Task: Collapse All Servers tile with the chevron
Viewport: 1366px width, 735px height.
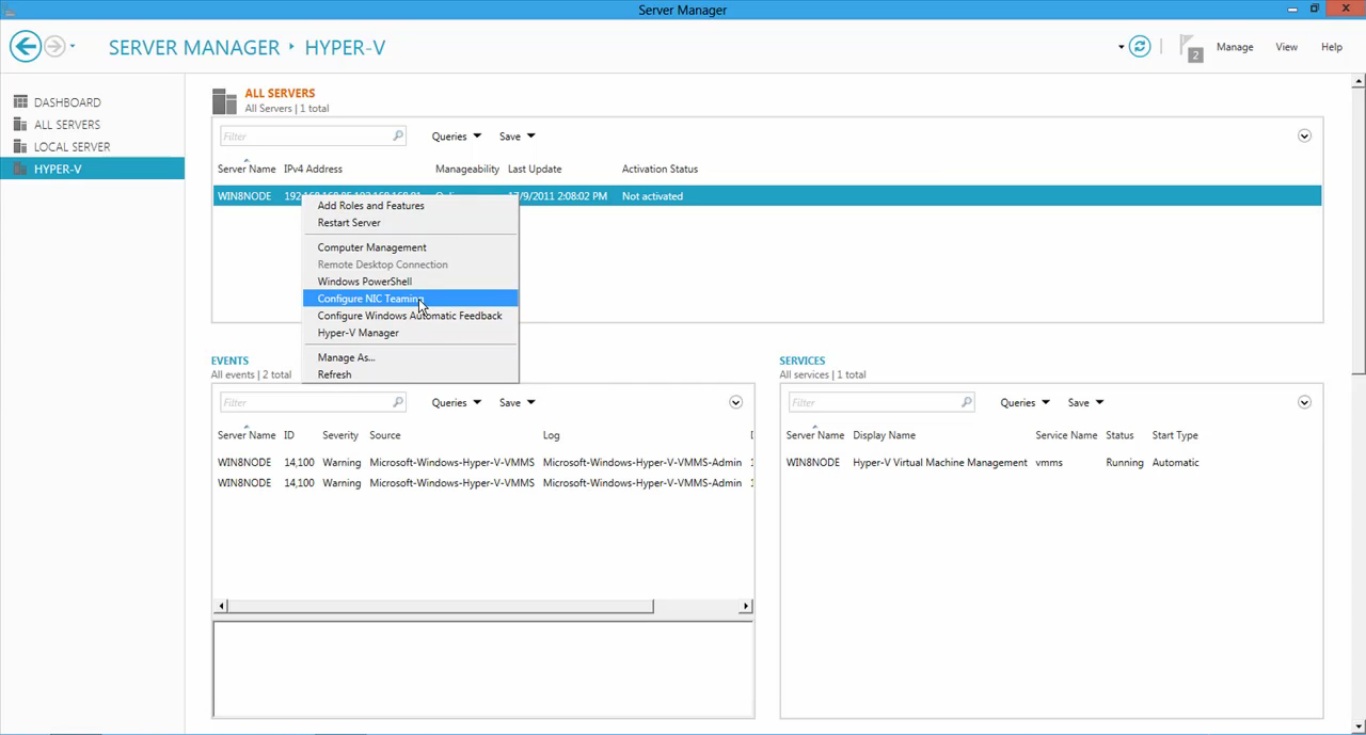Action: [1304, 136]
